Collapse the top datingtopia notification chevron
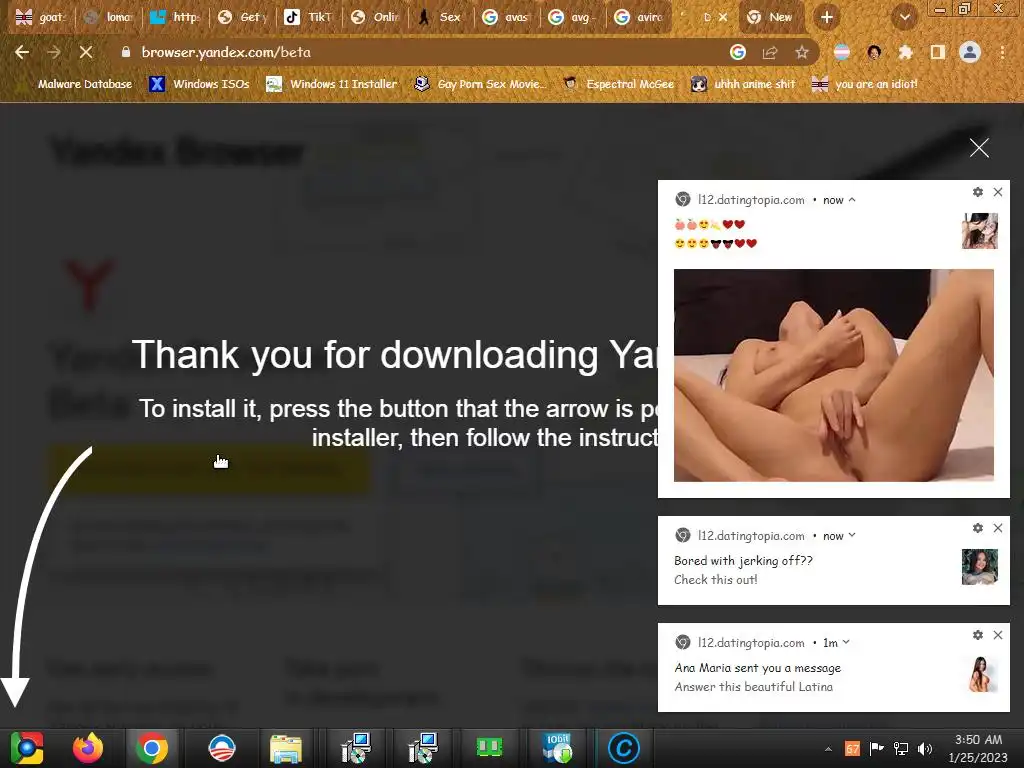1024x768 pixels. tap(852, 200)
